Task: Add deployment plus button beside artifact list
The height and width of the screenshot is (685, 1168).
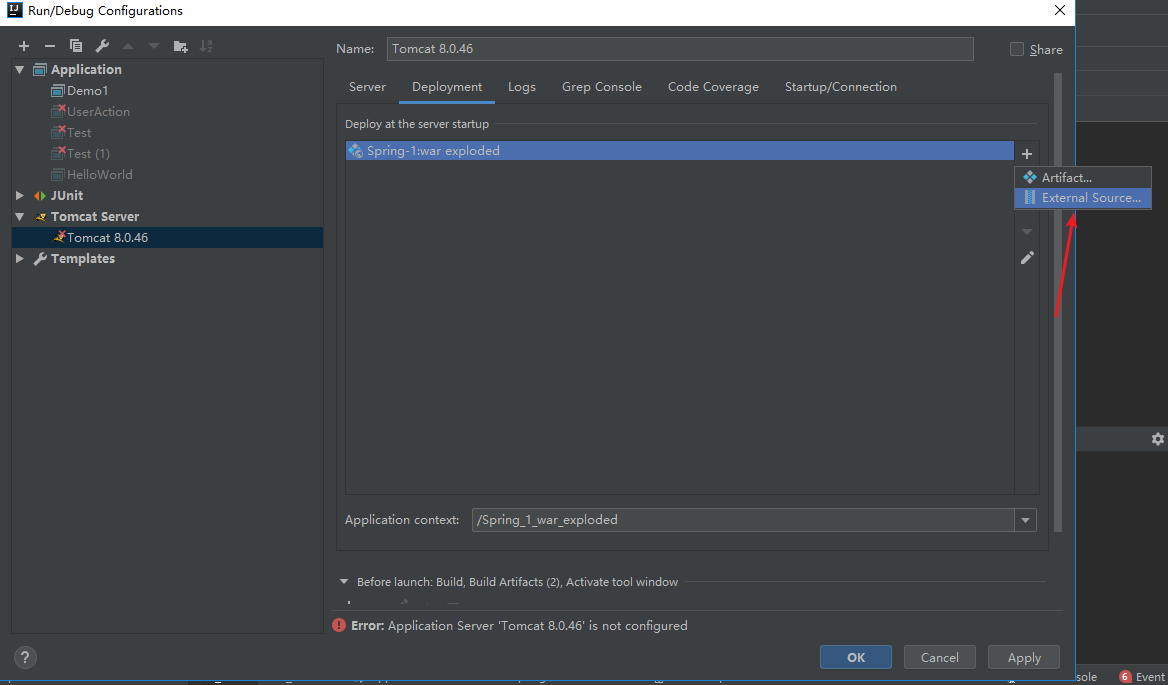Action: (x=1027, y=154)
